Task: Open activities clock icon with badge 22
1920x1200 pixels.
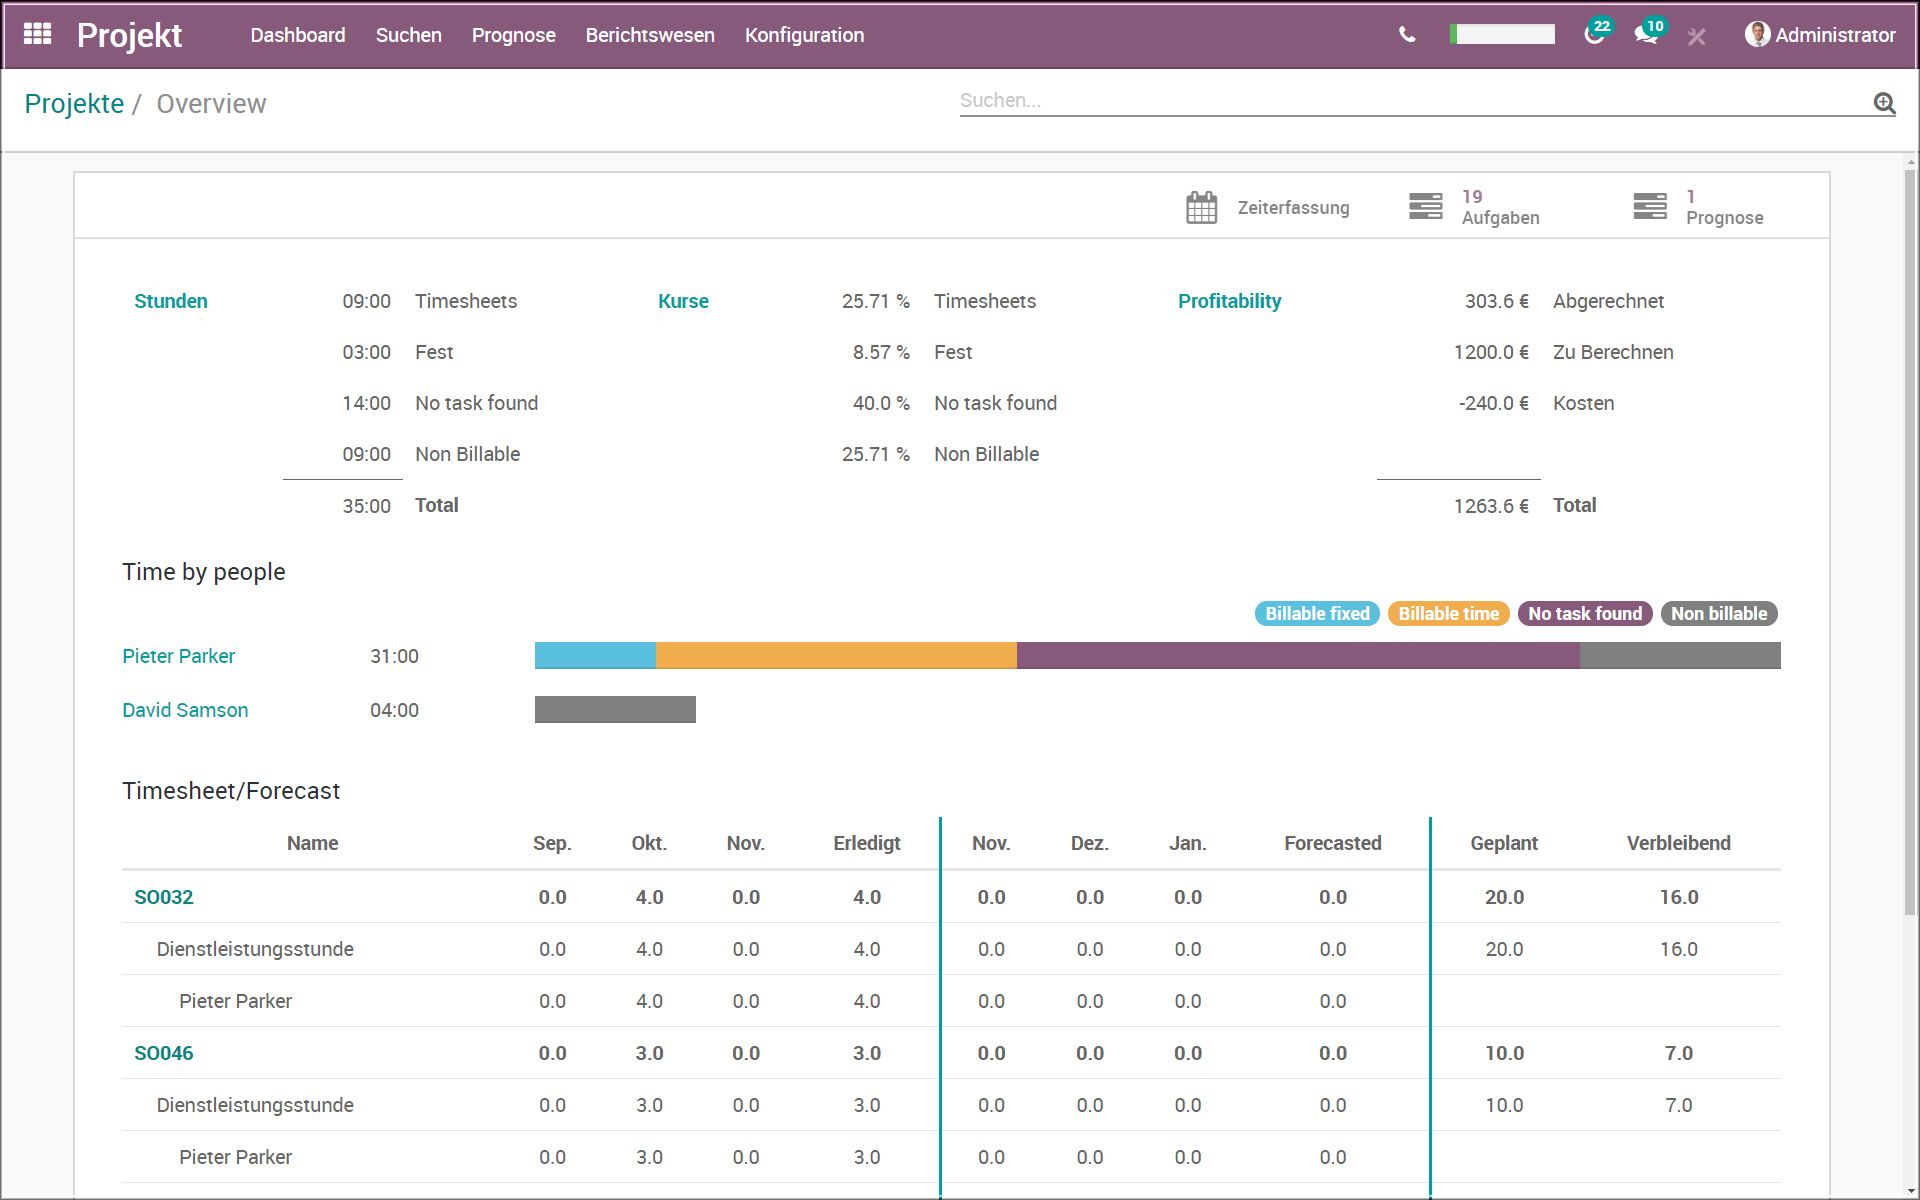Action: click(1594, 35)
